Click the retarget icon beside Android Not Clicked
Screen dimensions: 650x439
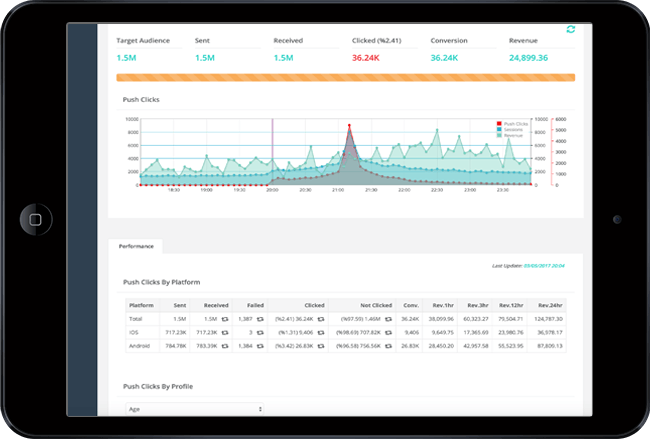(x=388, y=346)
